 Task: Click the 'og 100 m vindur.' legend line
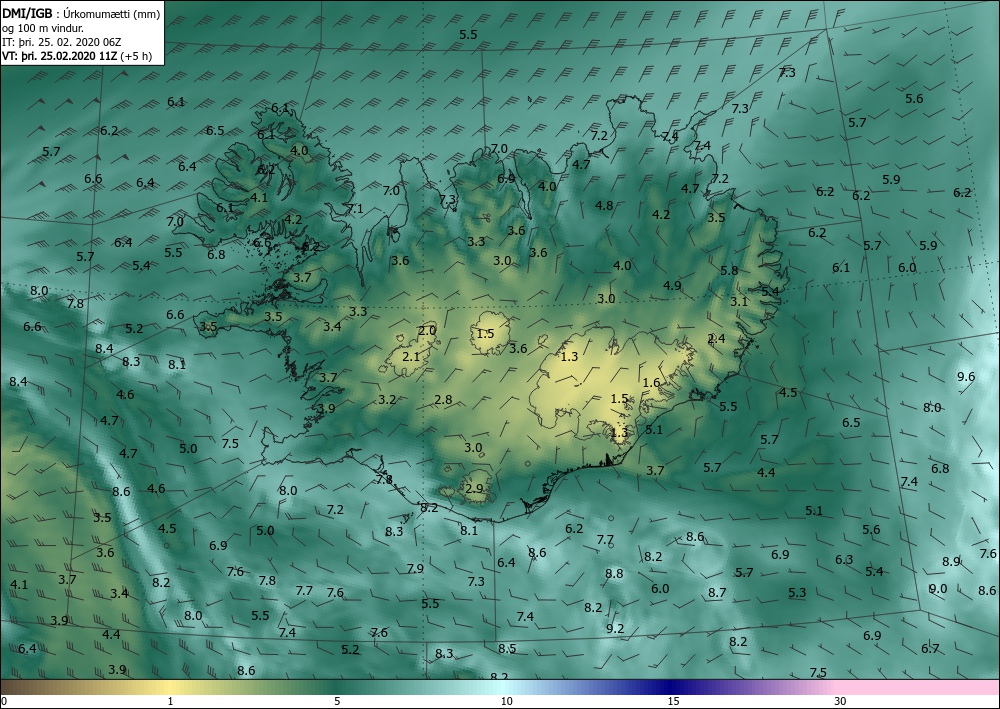43,28
